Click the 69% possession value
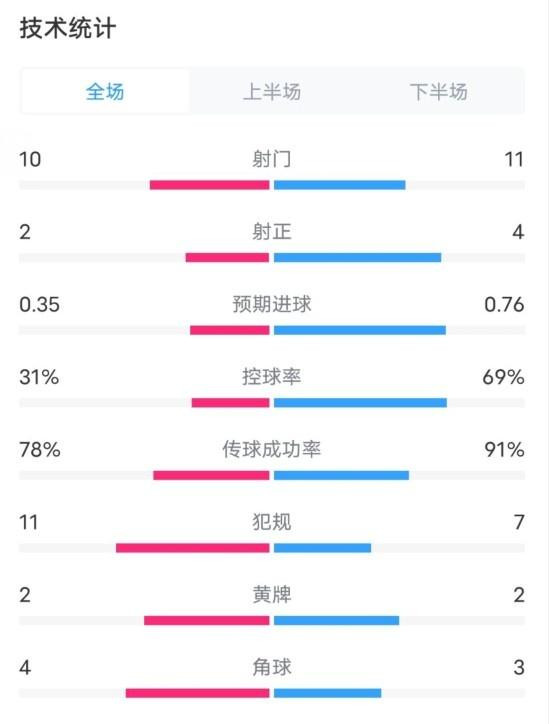 pos(503,377)
